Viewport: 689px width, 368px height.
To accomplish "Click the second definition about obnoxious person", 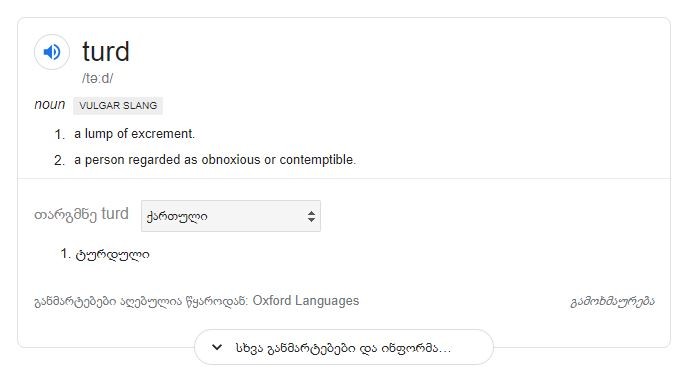I will (x=215, y=160).
